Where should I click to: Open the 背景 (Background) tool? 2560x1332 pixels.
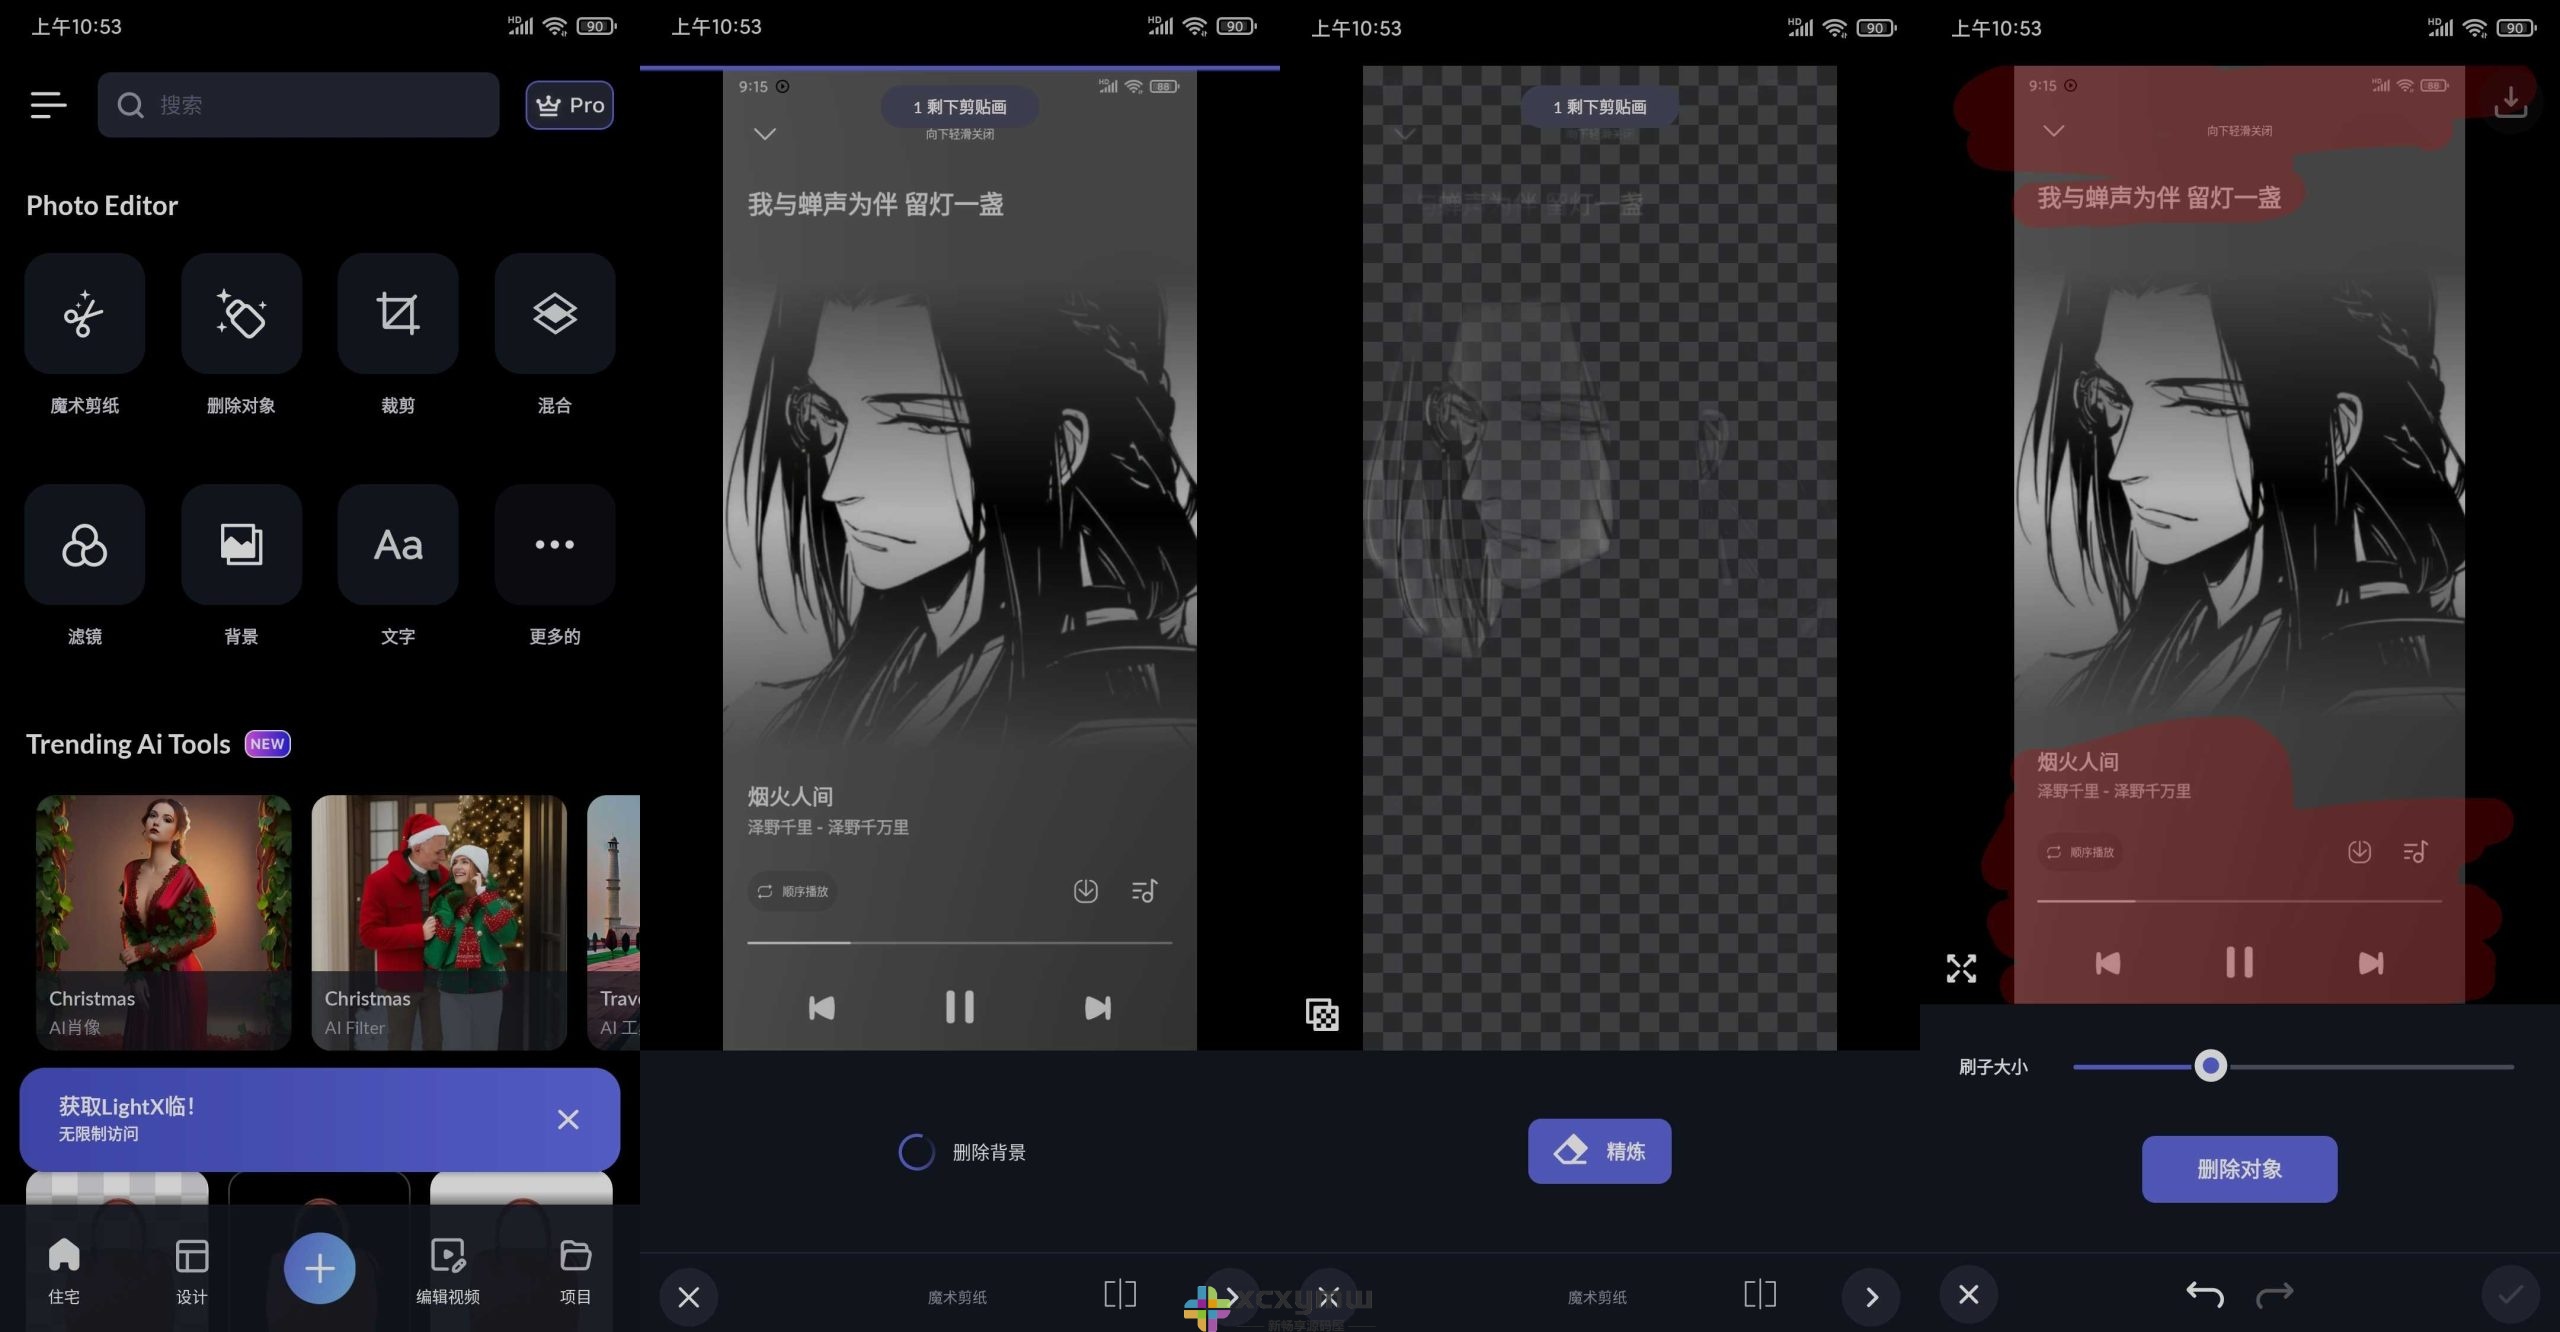point(240,545)
